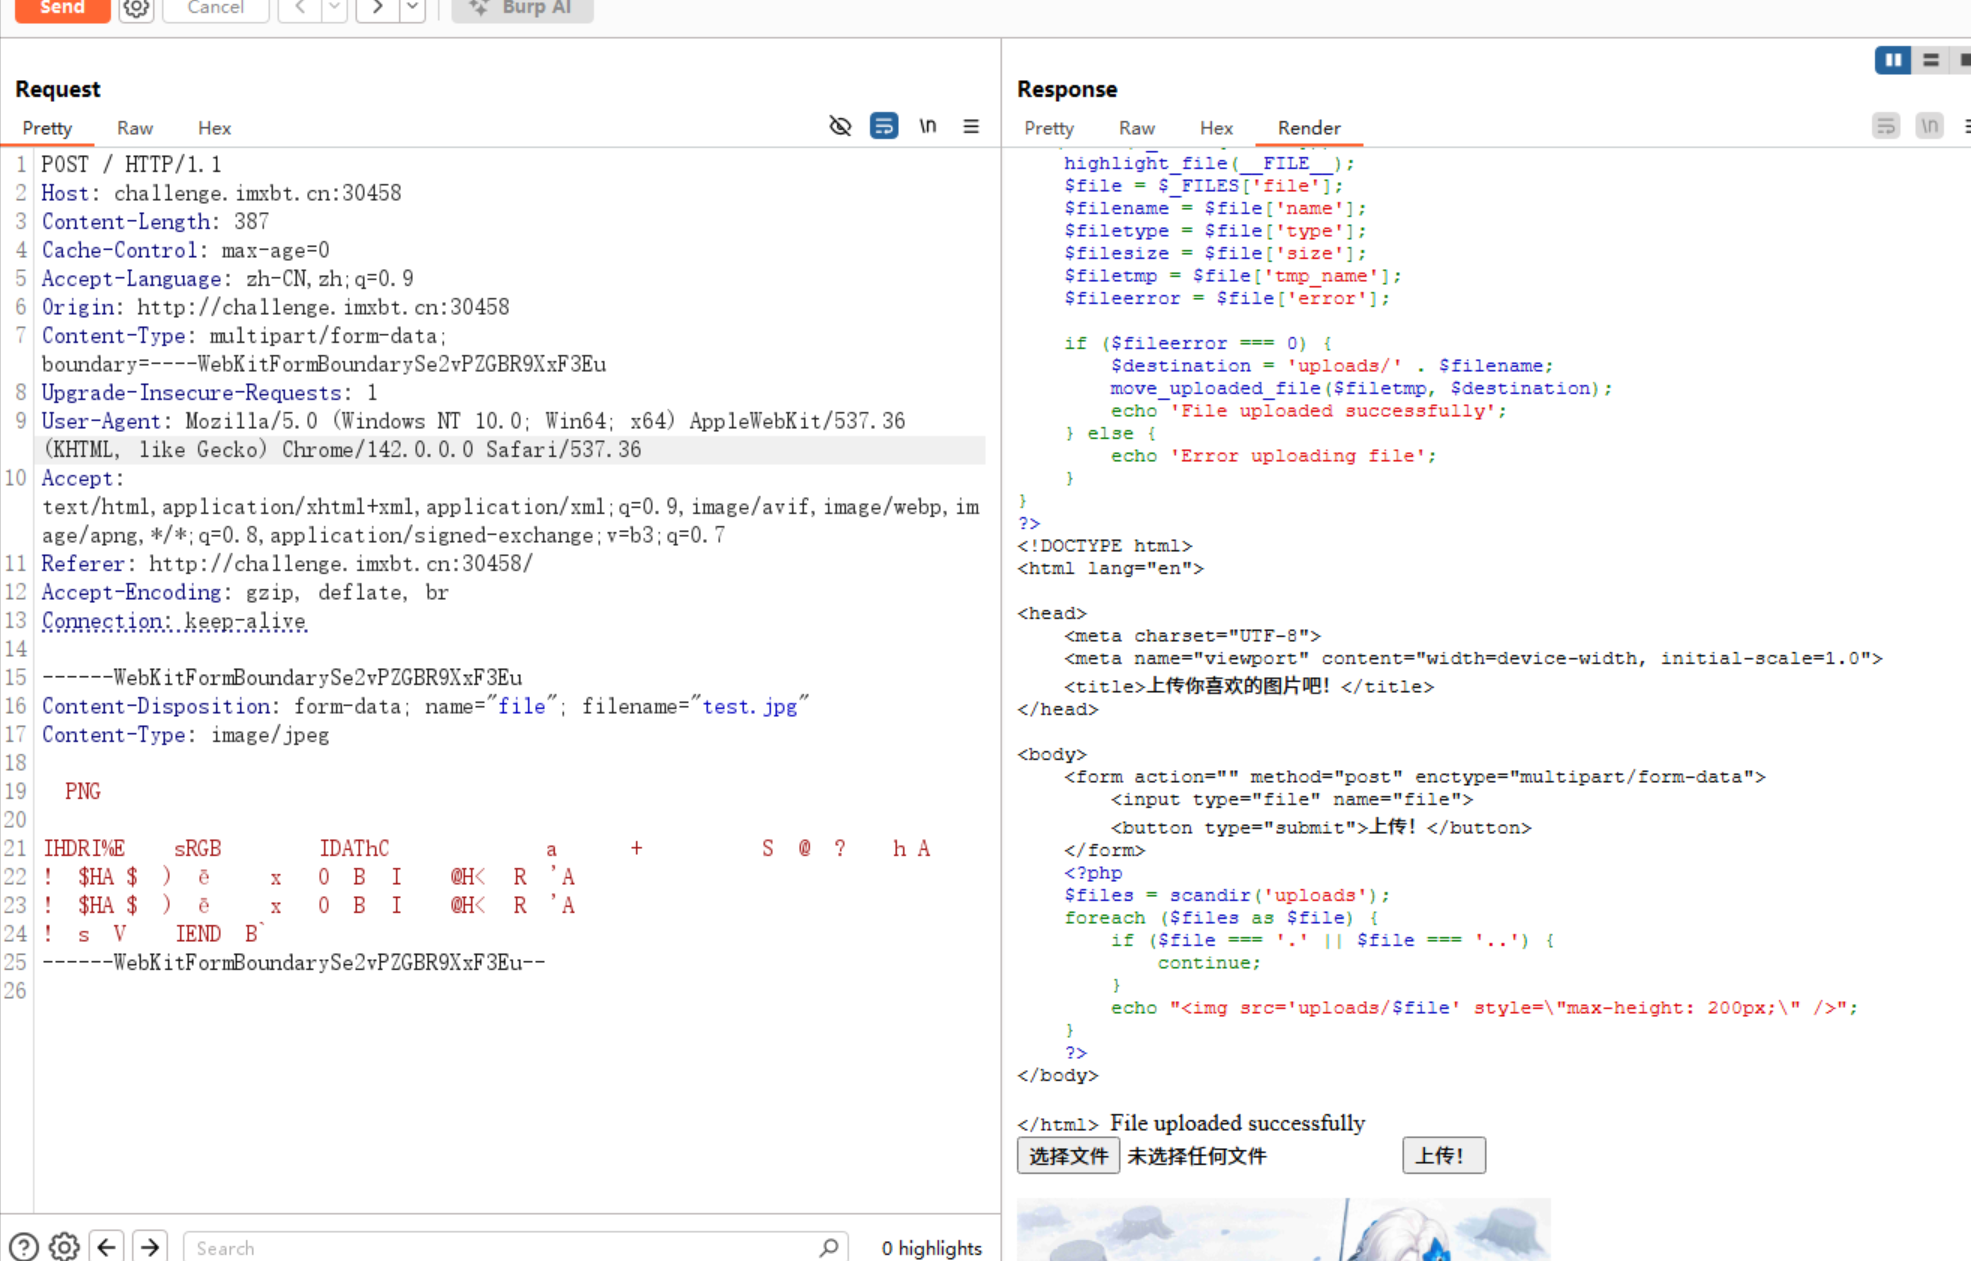
Task: Click the Cancel request button
Action: pyautogui.click(x=215, y=8)
